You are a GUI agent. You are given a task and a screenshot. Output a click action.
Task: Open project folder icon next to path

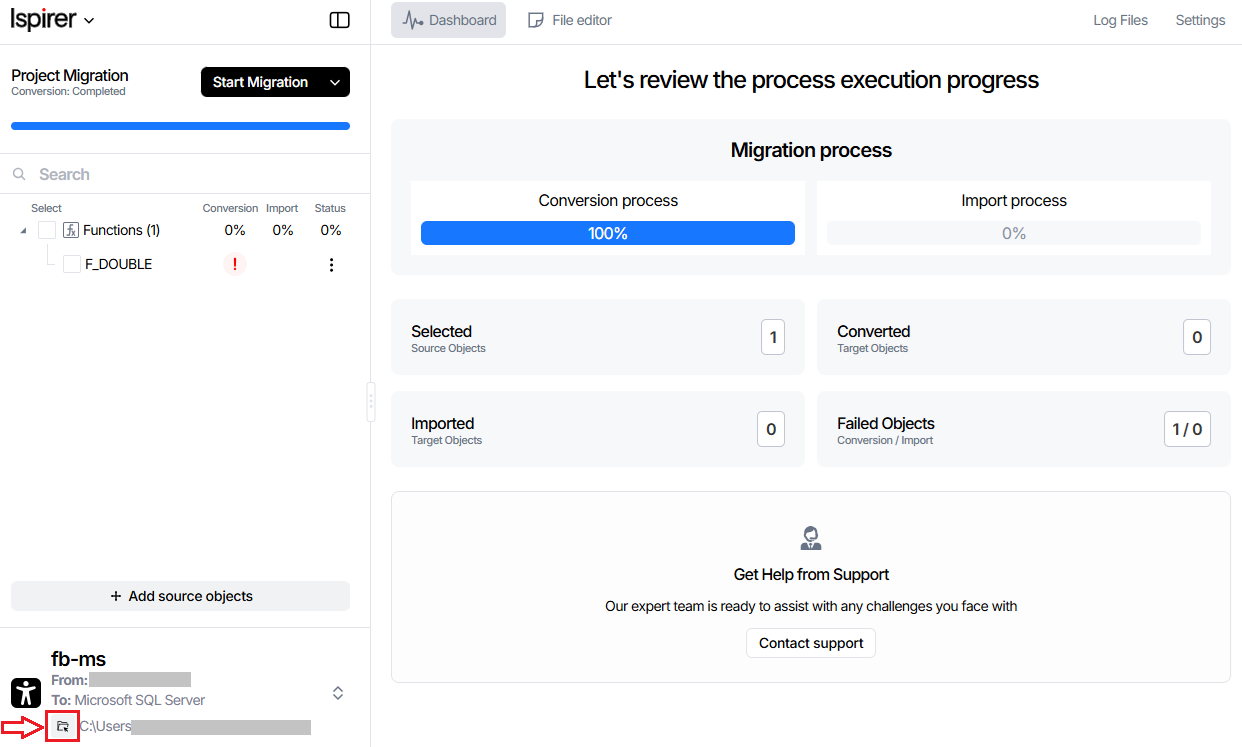click(x=63, y=726)
